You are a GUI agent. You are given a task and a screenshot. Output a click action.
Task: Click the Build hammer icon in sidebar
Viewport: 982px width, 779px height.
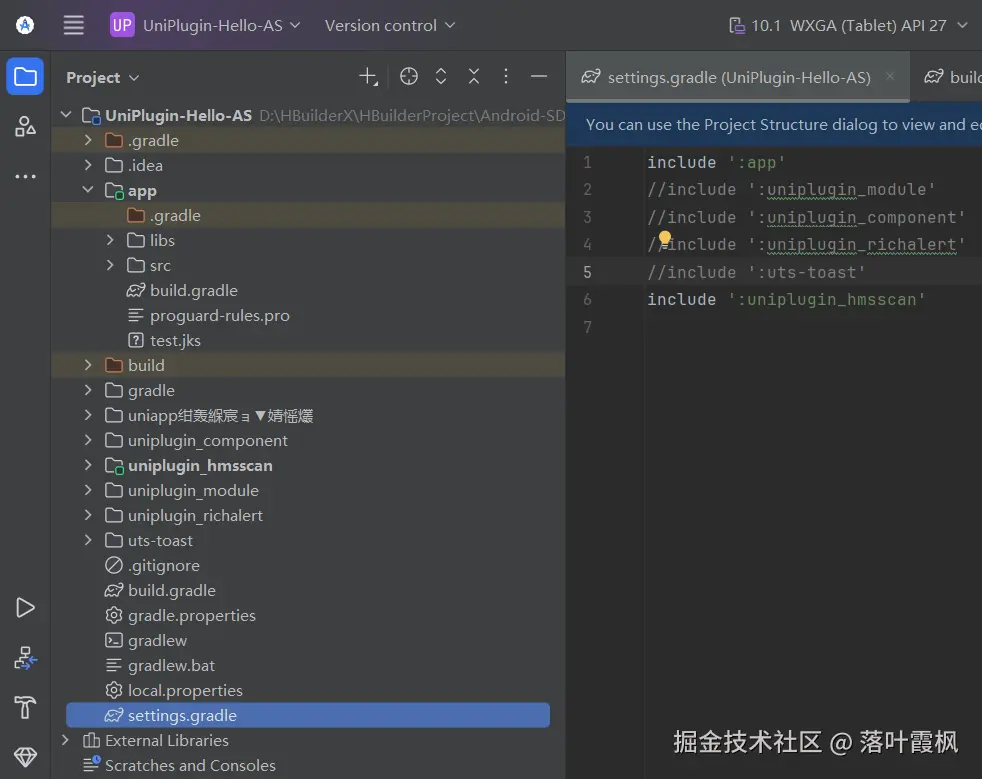25,707
